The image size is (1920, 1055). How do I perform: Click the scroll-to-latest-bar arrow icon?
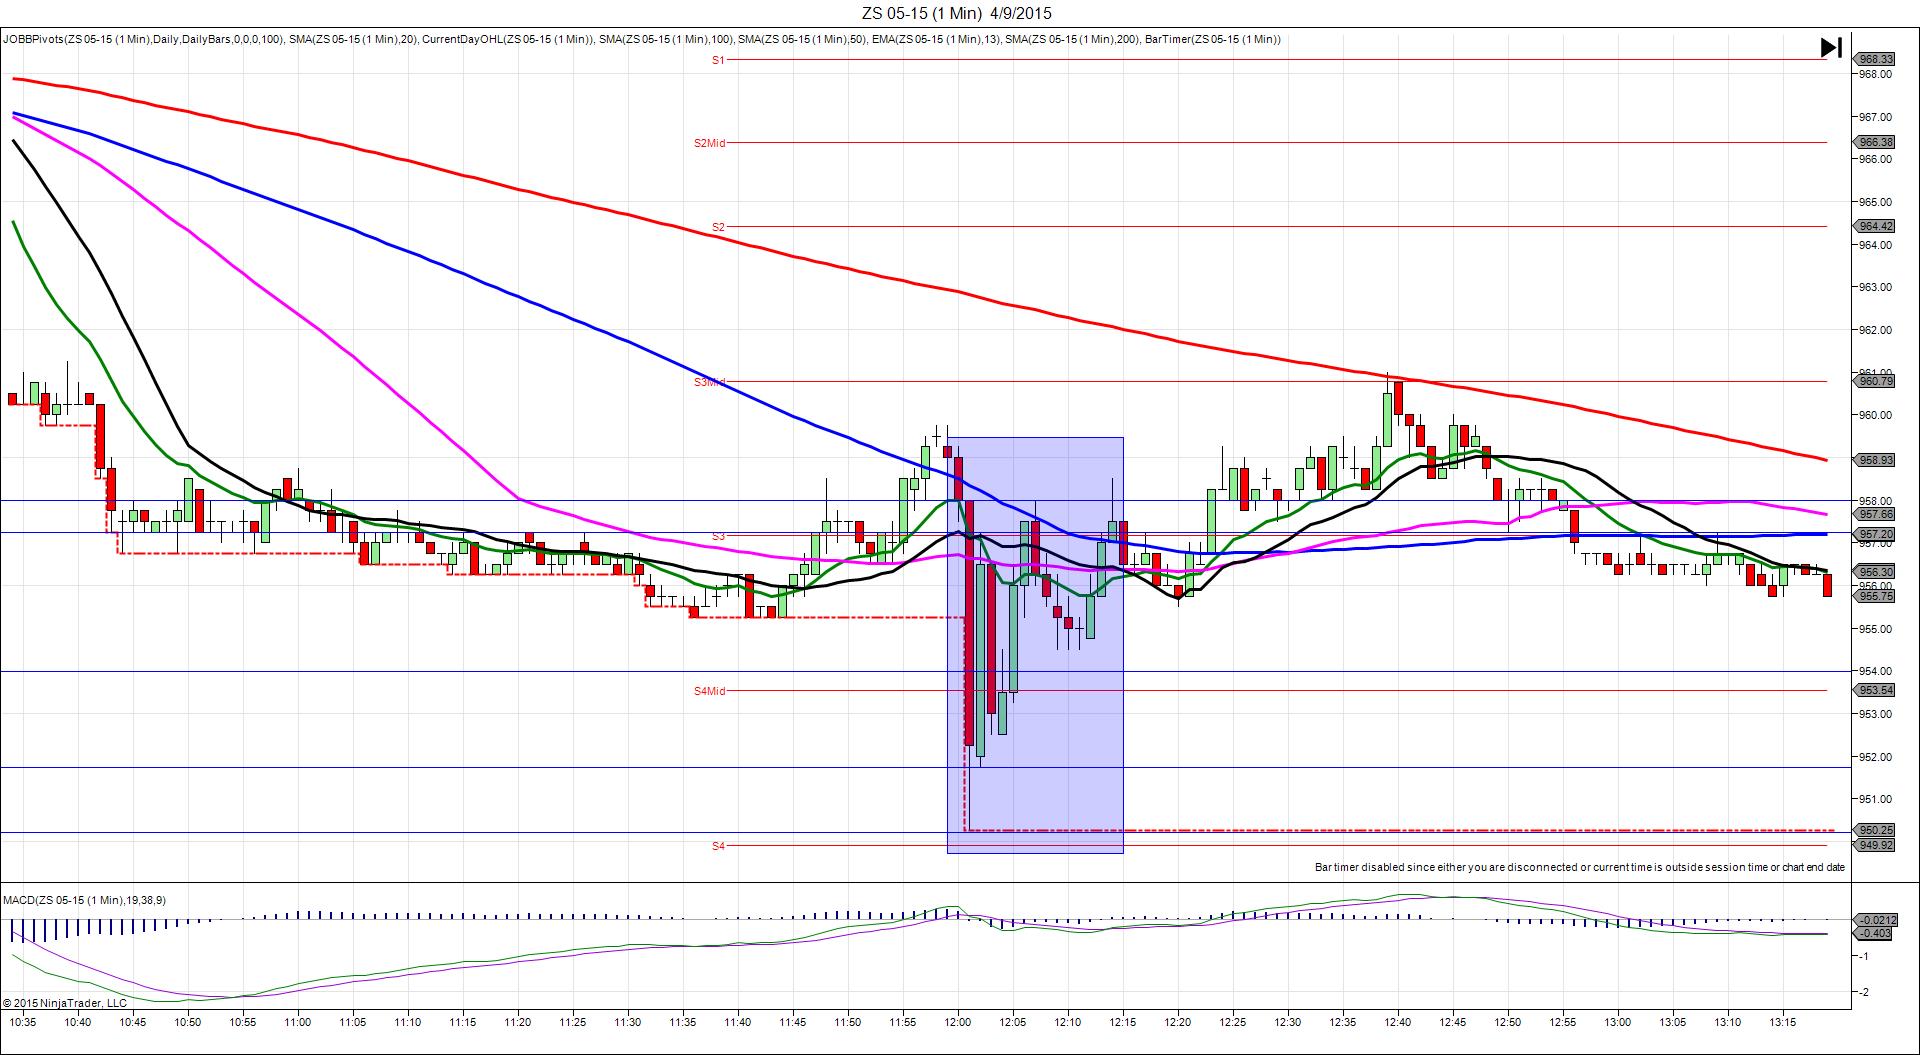click(1831, 47)
